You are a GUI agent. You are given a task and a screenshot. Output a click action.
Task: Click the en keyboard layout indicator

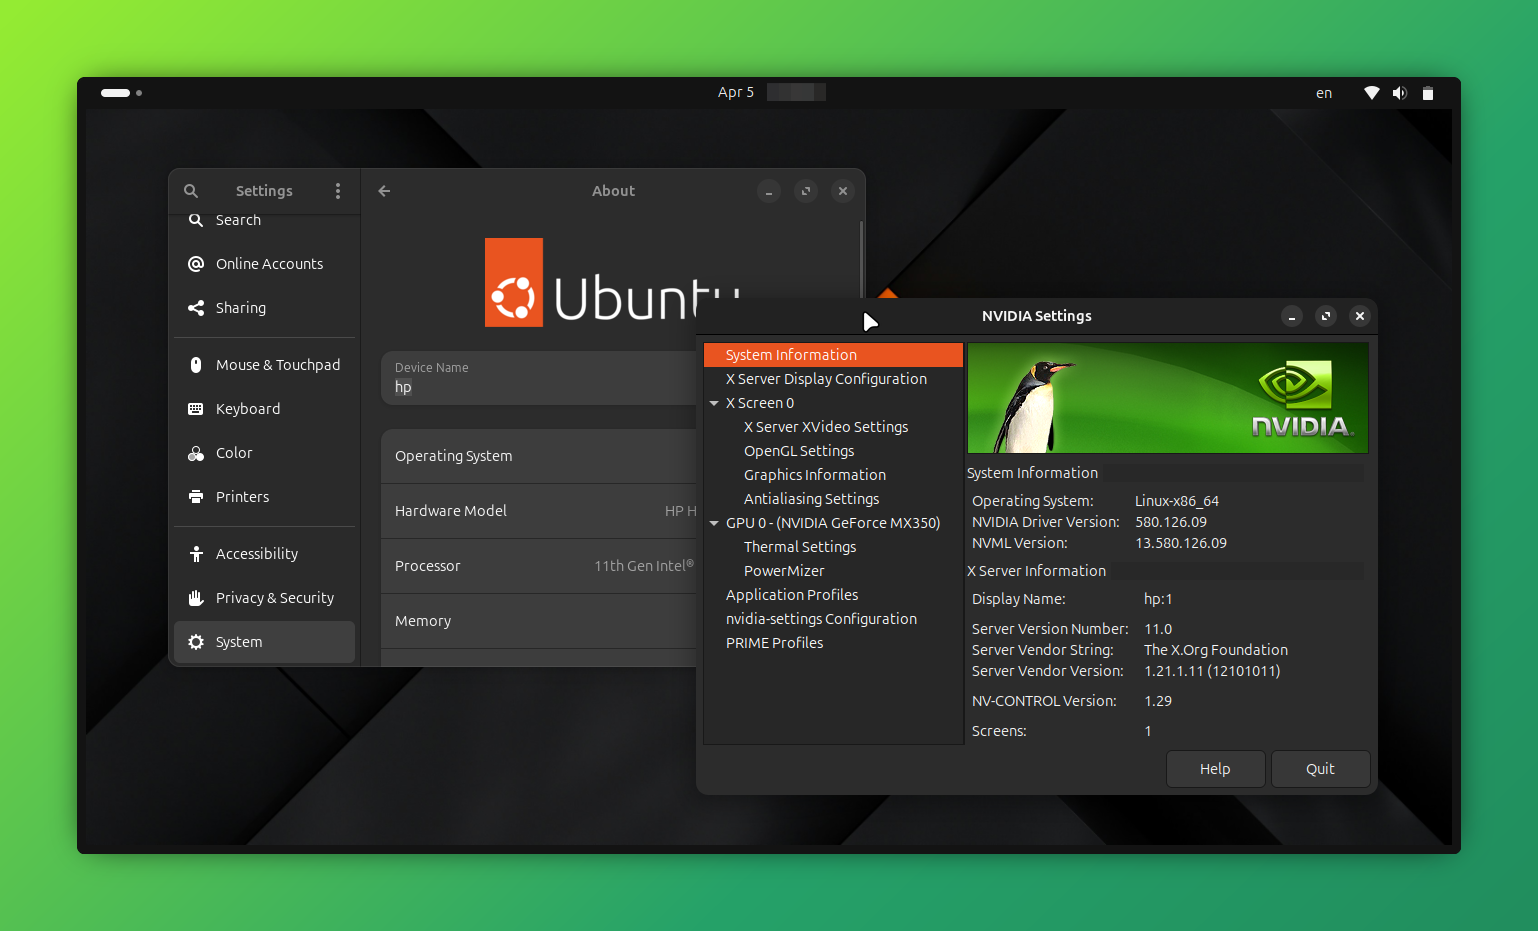tap(1323, 92)
